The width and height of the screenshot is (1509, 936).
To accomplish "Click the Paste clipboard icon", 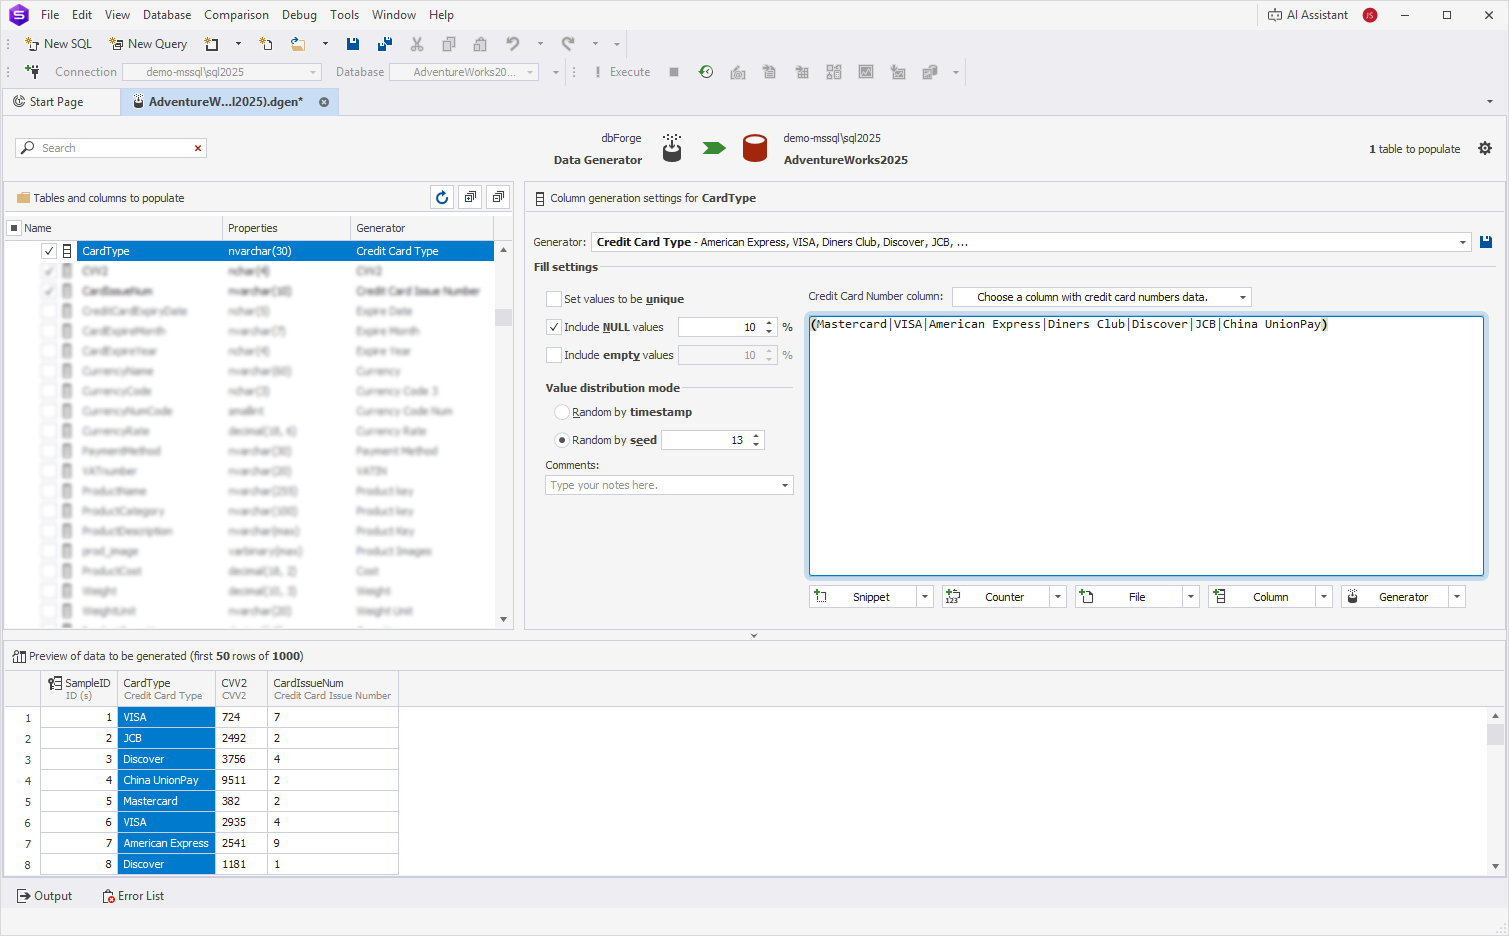I will tap(481, 44).
